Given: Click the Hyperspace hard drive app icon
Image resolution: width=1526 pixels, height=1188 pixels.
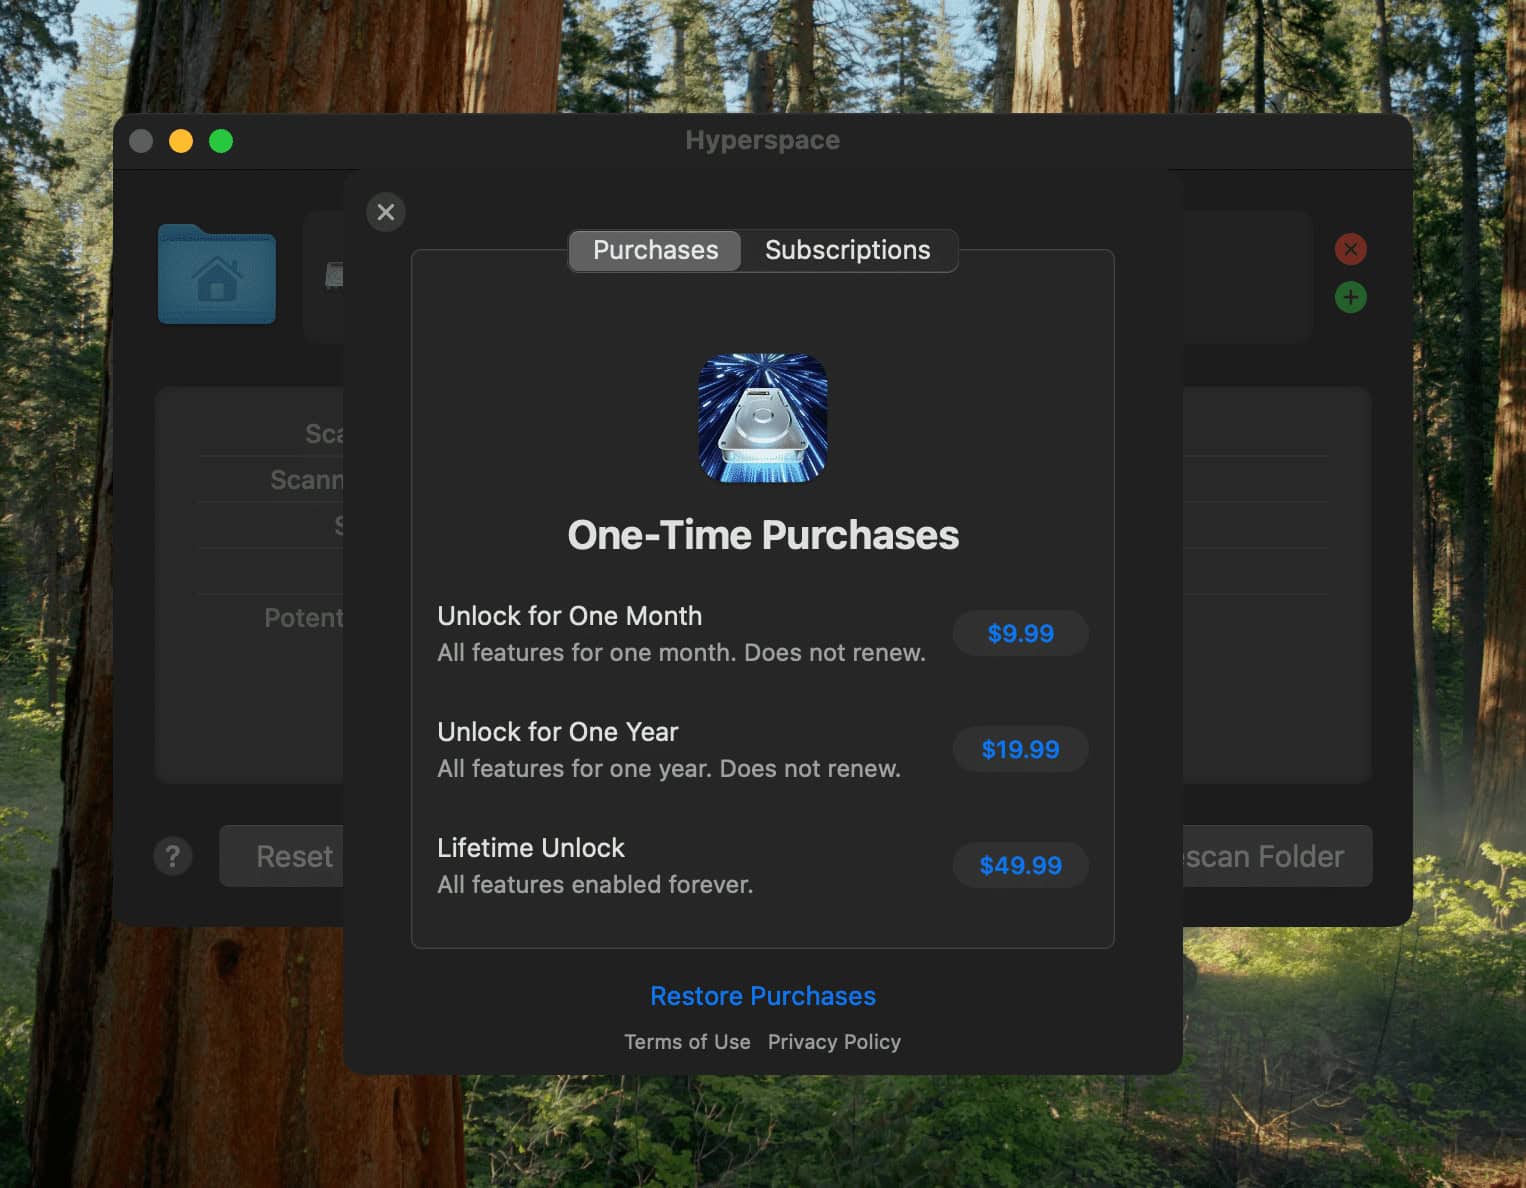Looking at the screenshot, I should click(763, 418).
